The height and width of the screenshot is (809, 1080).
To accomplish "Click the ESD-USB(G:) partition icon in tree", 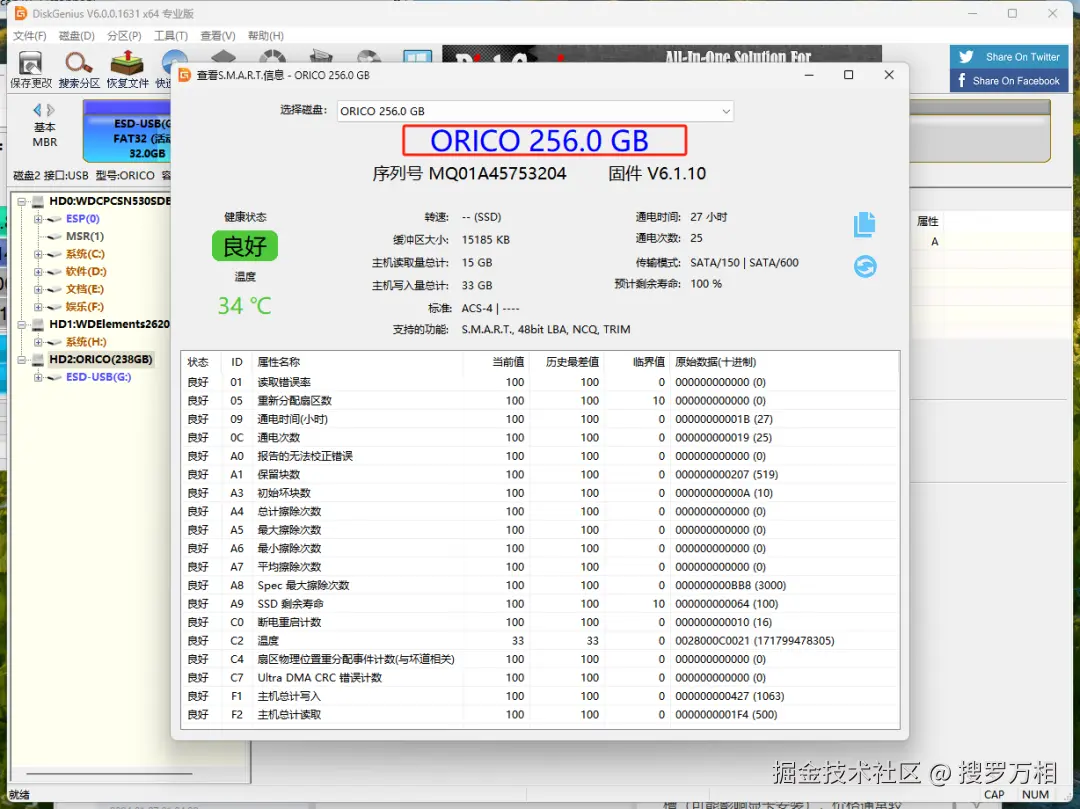I will (x=55, y=377).
